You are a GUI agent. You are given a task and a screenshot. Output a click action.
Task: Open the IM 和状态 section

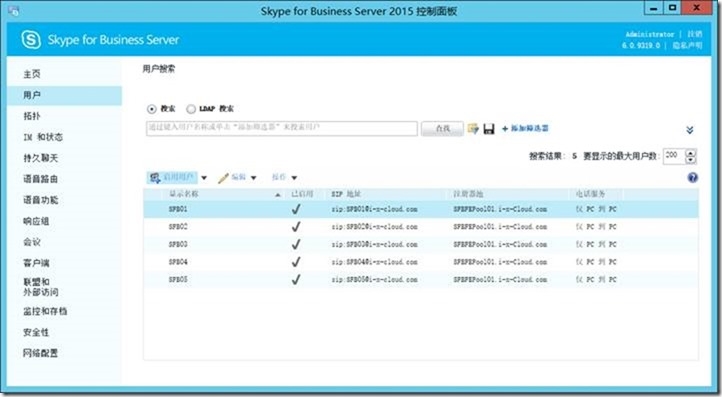point(43,137)
